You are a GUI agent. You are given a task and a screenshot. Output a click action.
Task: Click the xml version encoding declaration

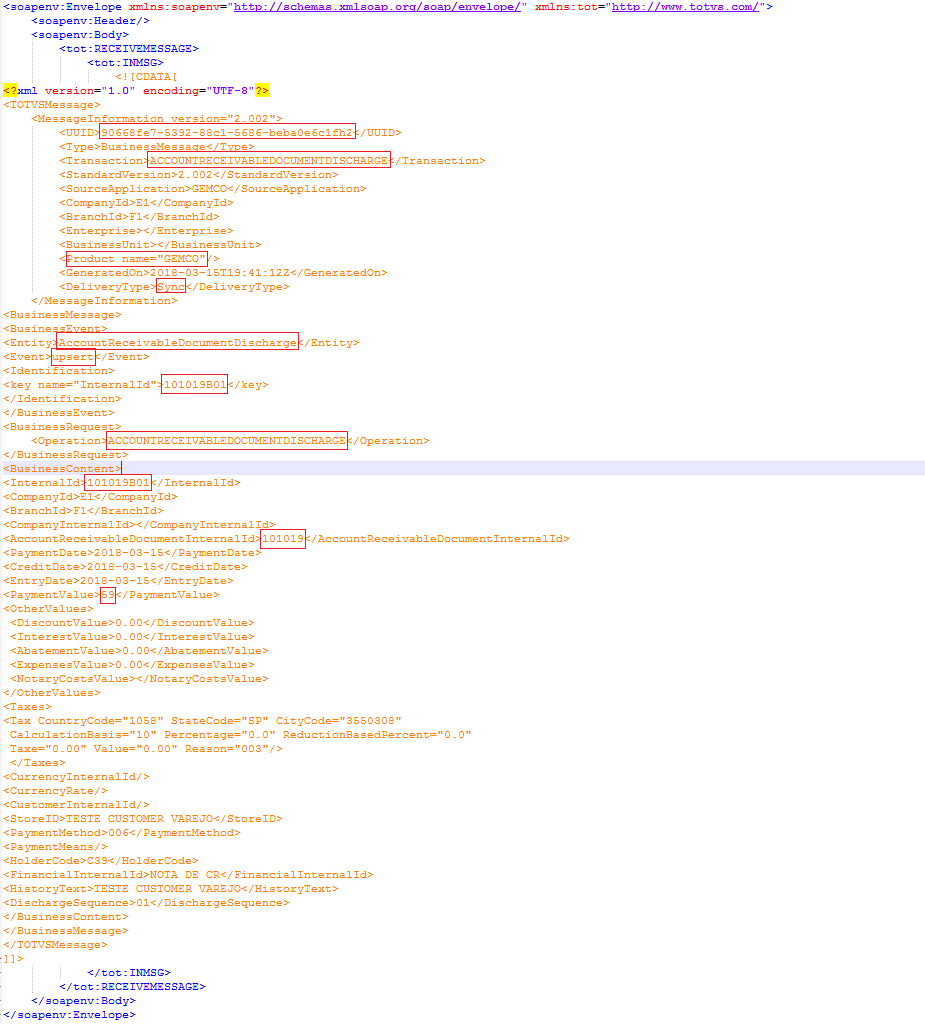tap(136, 91)
